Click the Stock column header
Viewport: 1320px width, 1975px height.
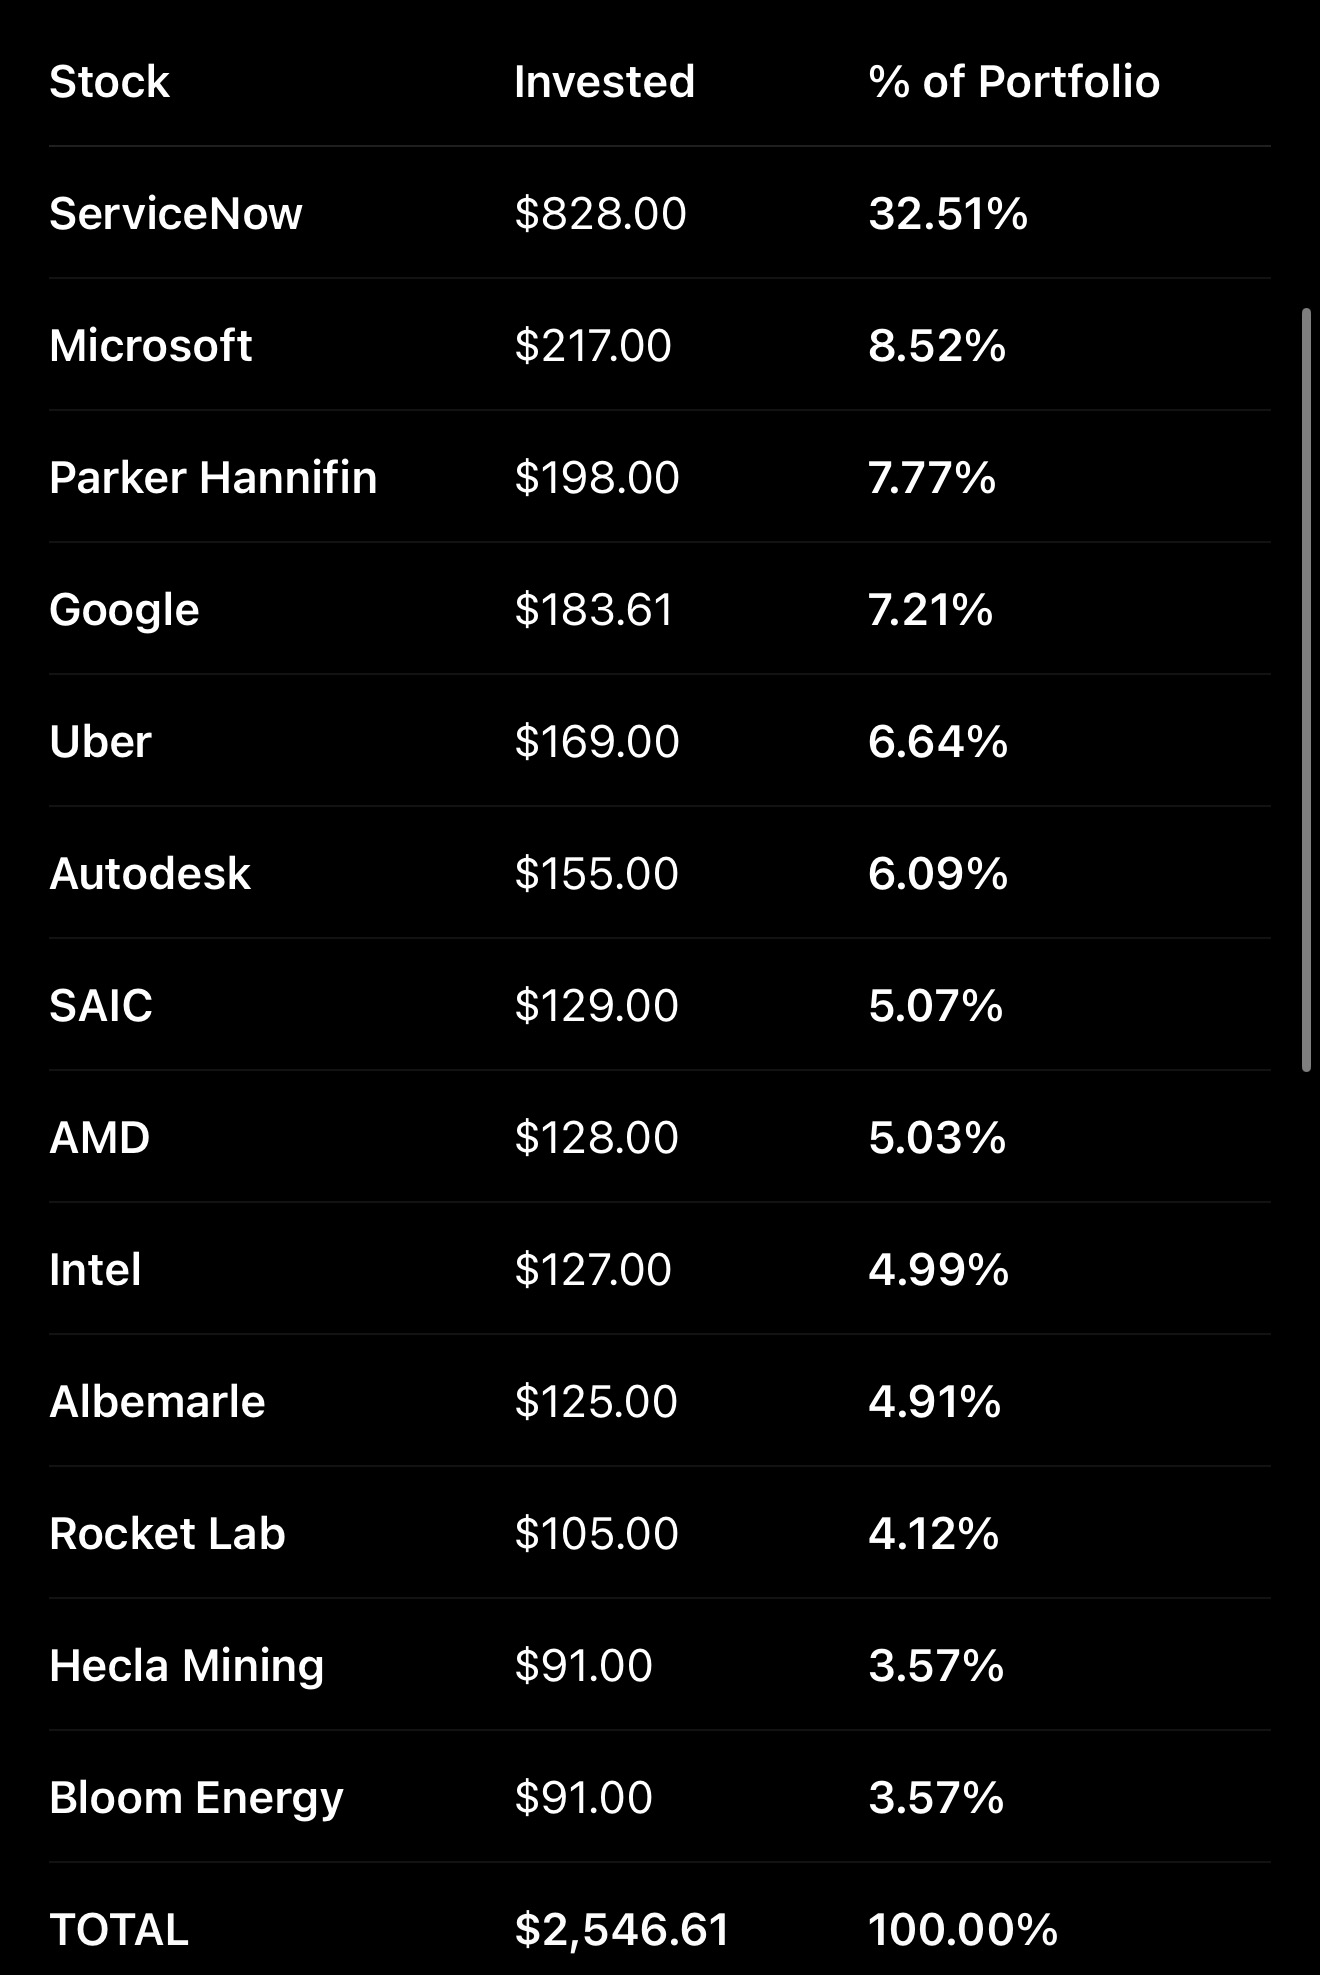(110, 82)
